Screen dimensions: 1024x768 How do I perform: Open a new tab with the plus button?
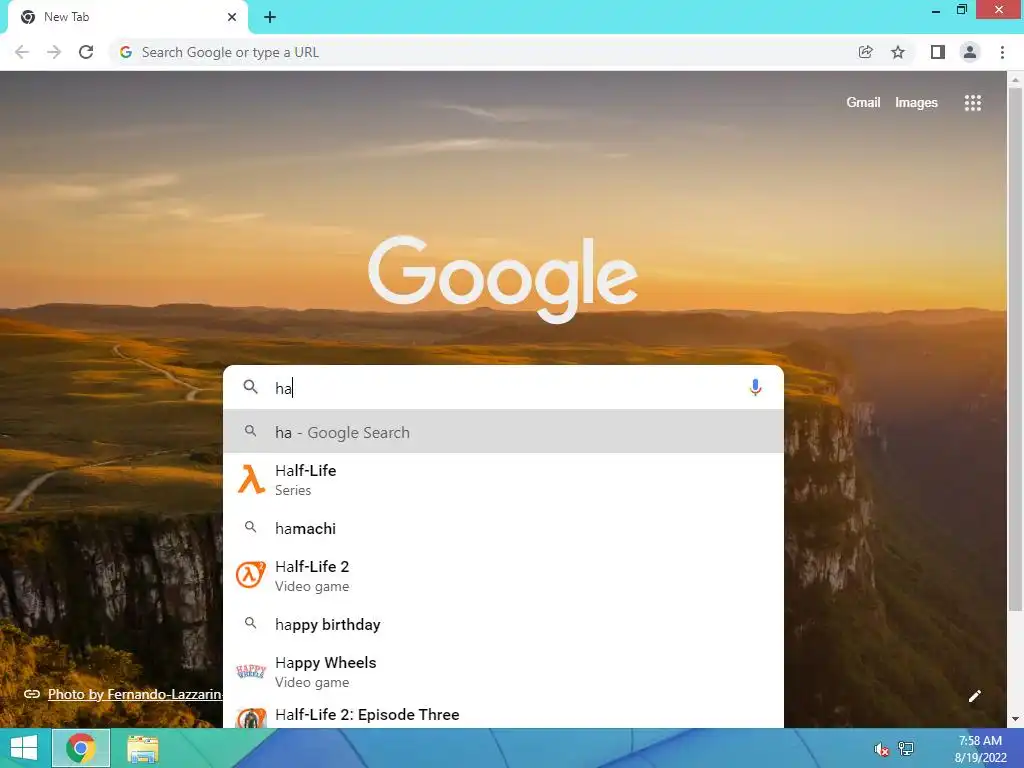(270, 17)
